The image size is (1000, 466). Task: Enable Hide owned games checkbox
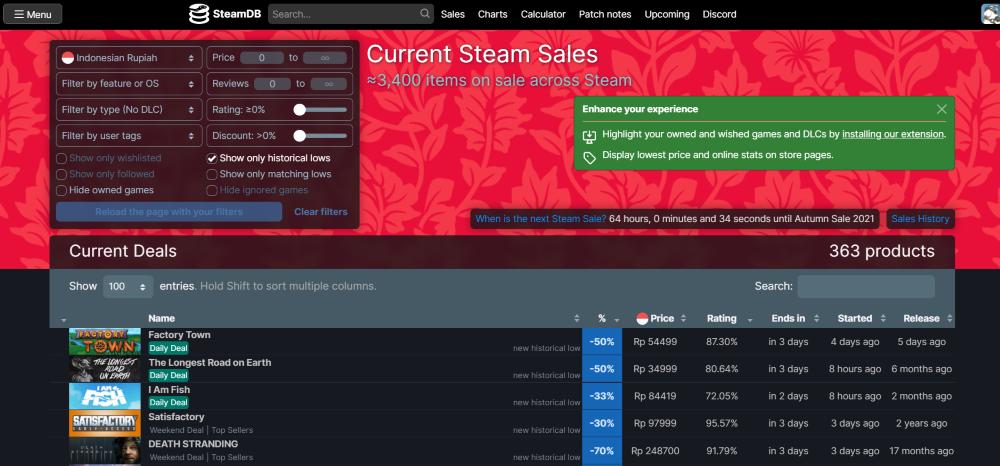point(62,190)
